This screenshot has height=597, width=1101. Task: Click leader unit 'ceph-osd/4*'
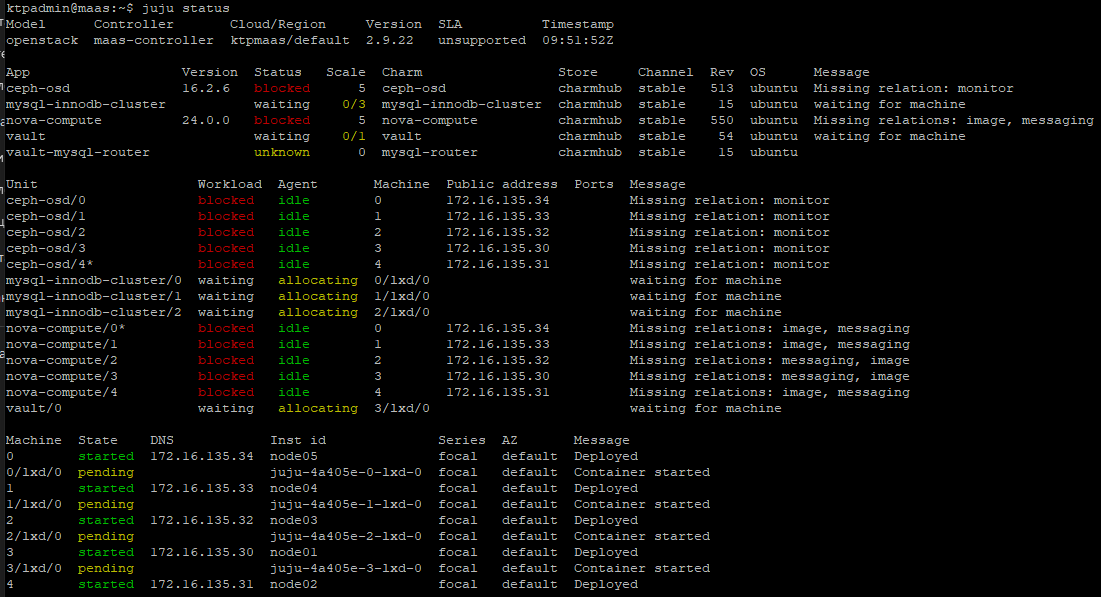tap(50, 265)
